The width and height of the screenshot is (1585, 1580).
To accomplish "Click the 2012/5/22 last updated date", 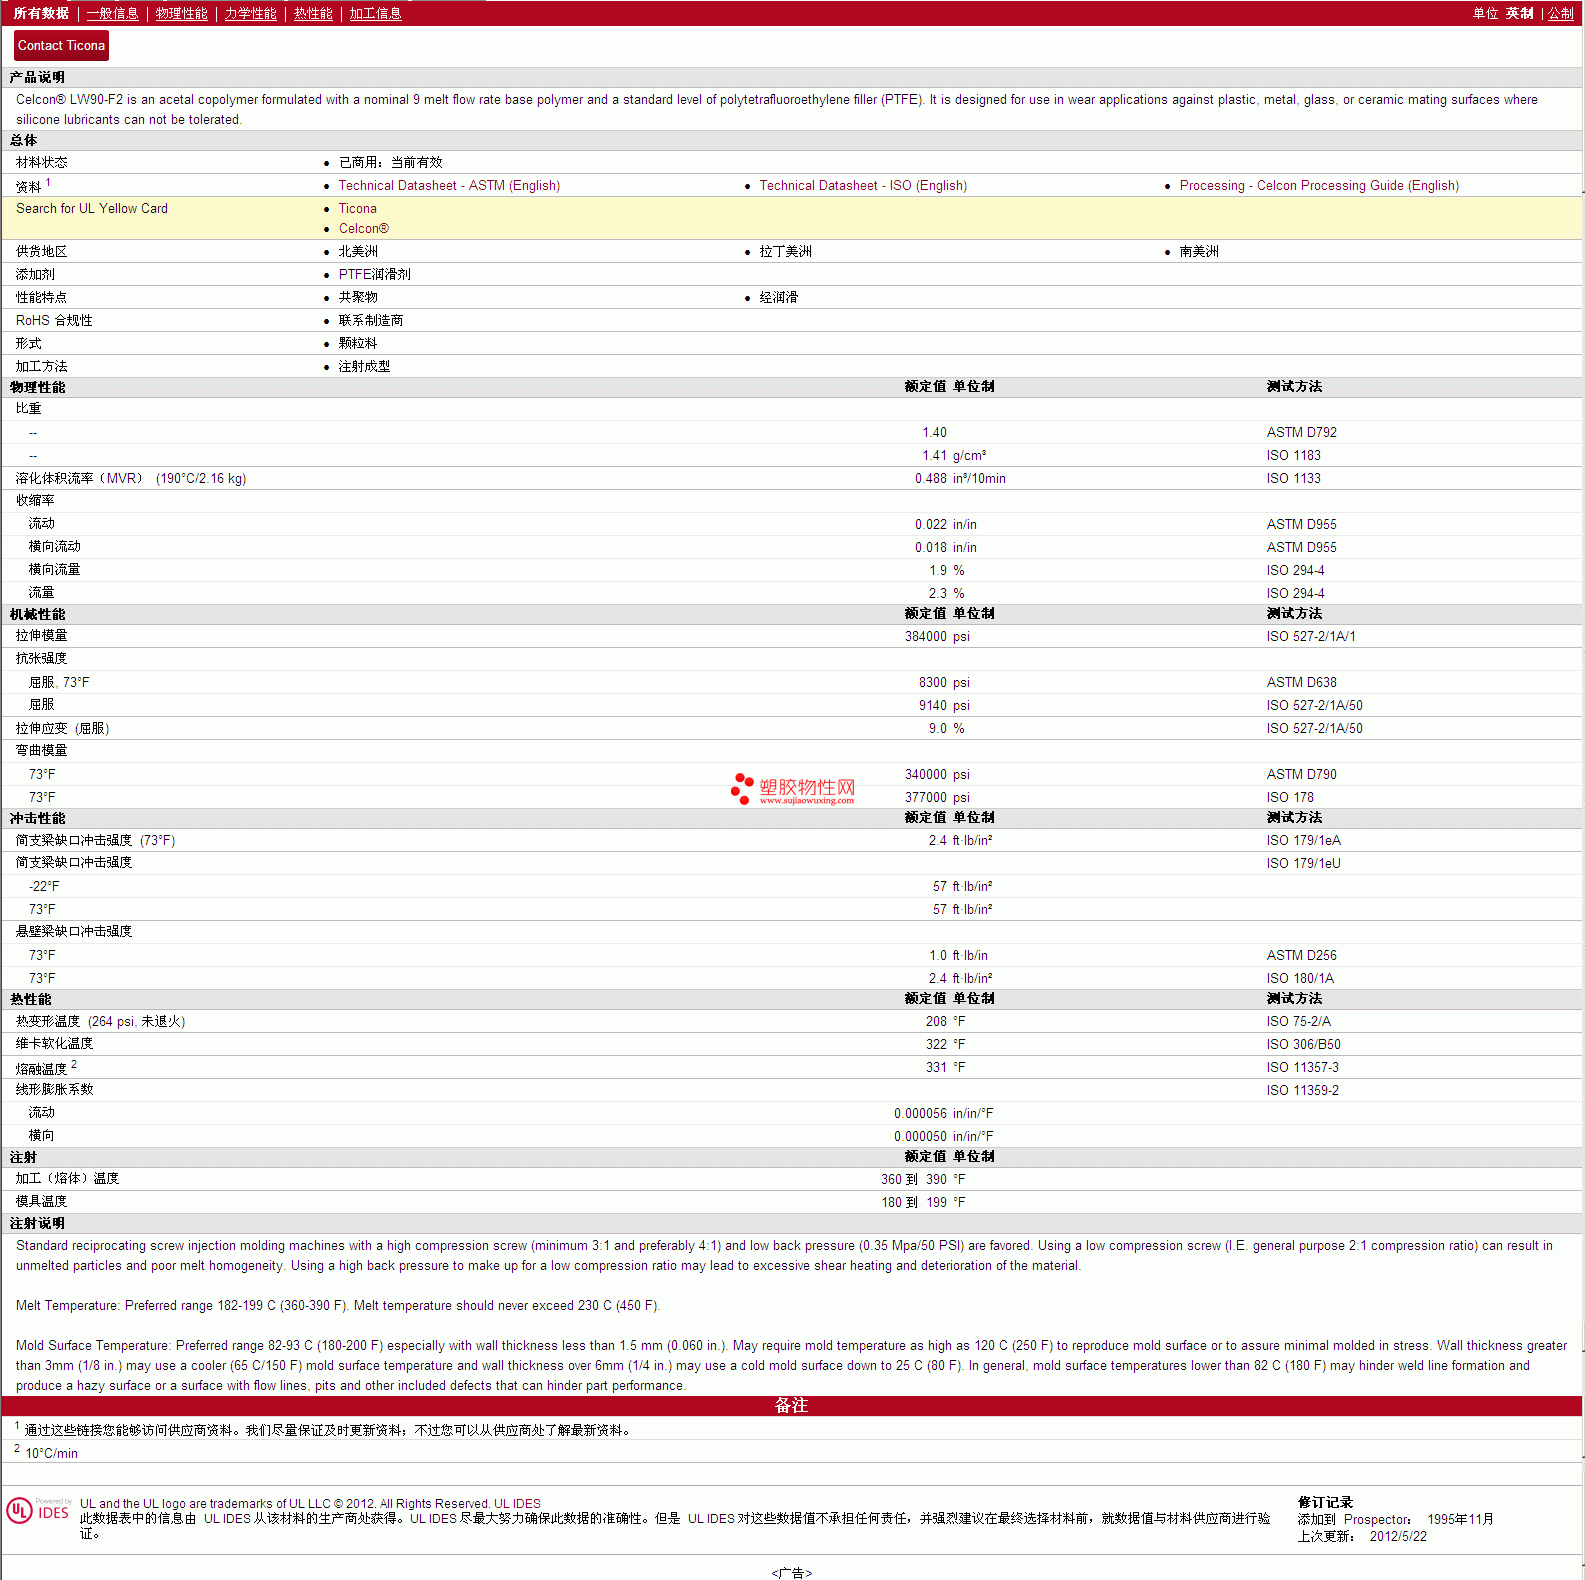I will pyautogui.click(x=1398, y=1536).
